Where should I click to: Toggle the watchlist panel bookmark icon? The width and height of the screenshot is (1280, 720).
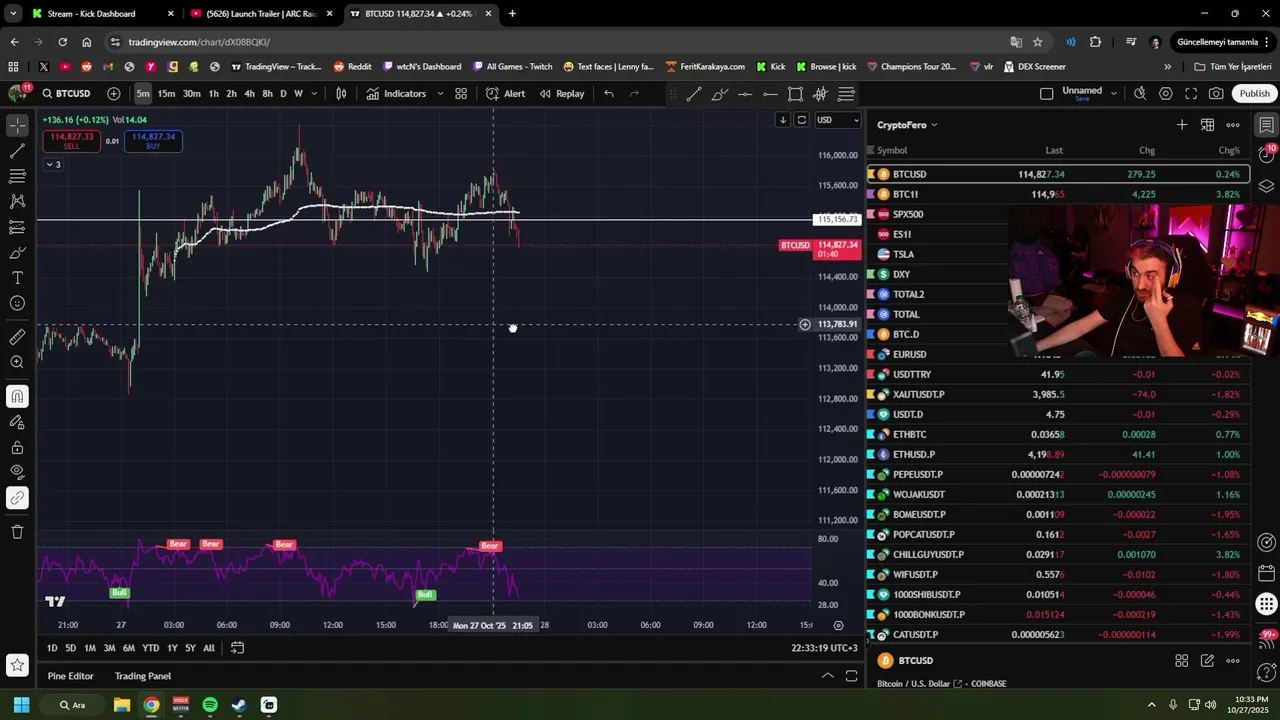(1266, 125)
